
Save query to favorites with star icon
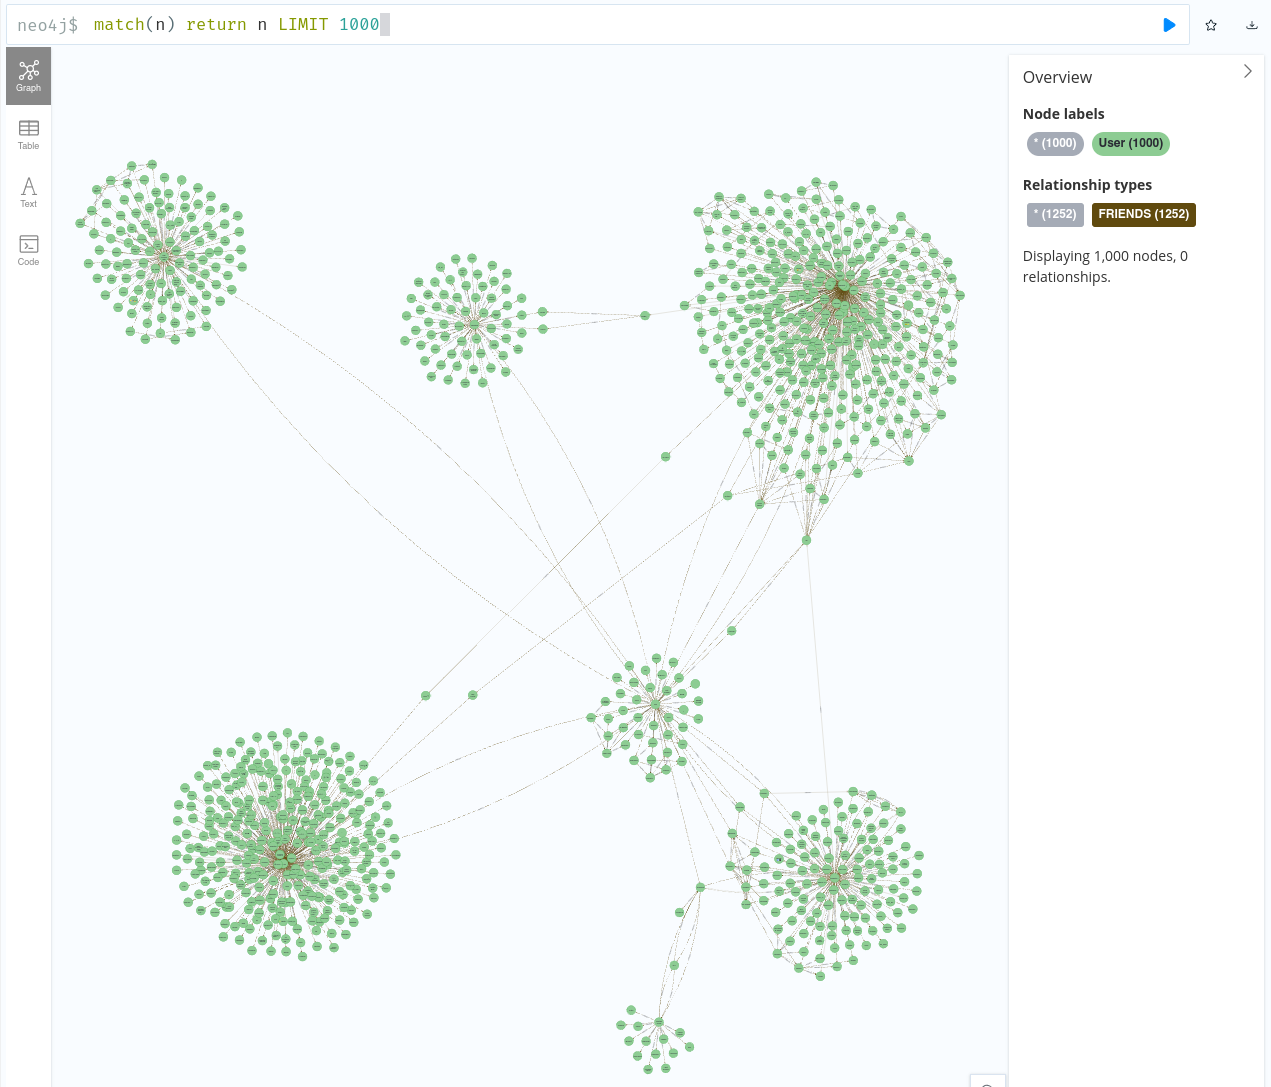point(1211,25)
